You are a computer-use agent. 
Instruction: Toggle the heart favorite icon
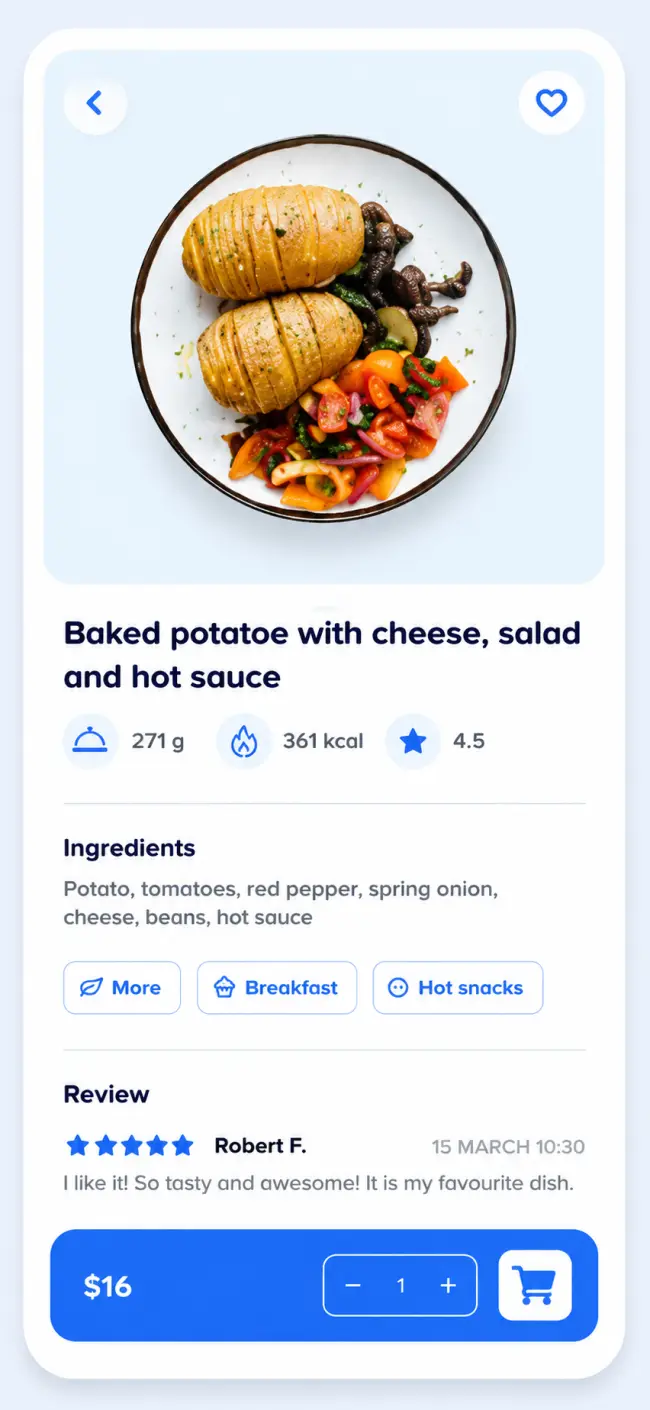pos(551,102)
